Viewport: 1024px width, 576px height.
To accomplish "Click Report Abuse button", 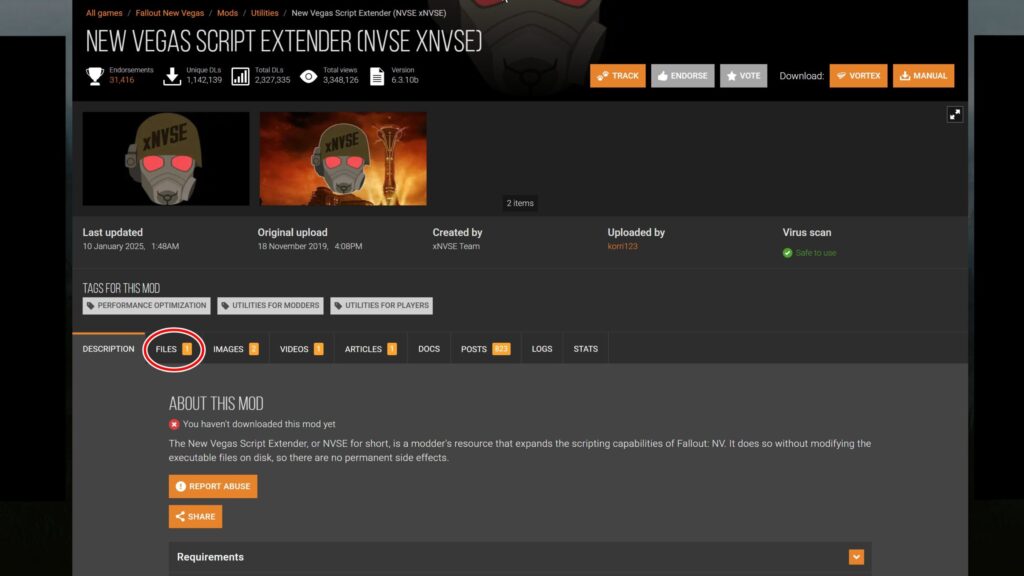I will click(213, 486).
